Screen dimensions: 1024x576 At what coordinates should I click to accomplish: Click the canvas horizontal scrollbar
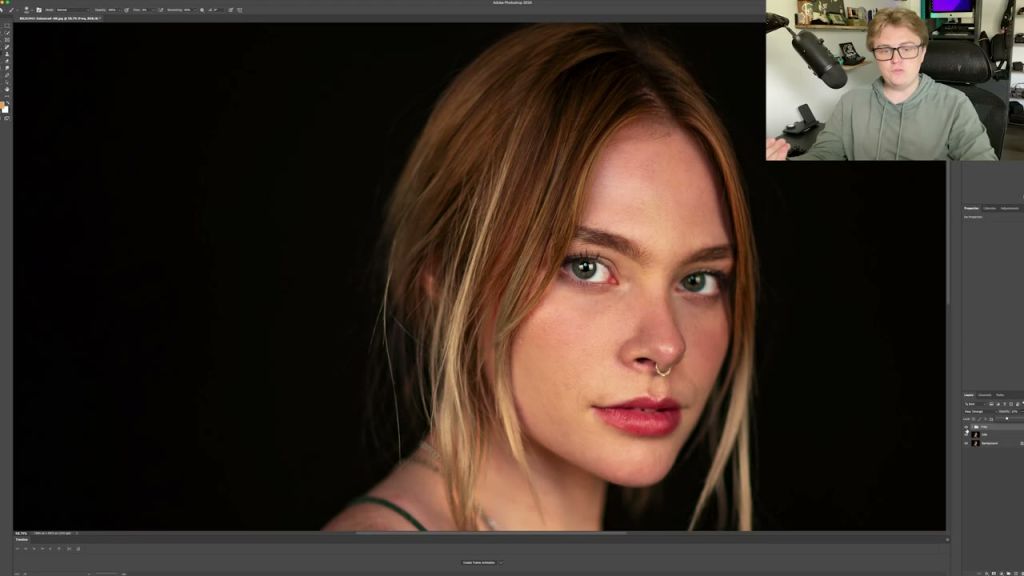click(491, 533)
